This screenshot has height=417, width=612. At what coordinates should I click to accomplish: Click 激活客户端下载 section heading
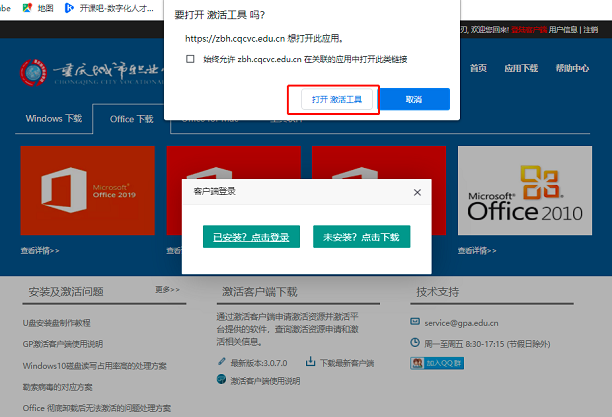pos(260,292)
